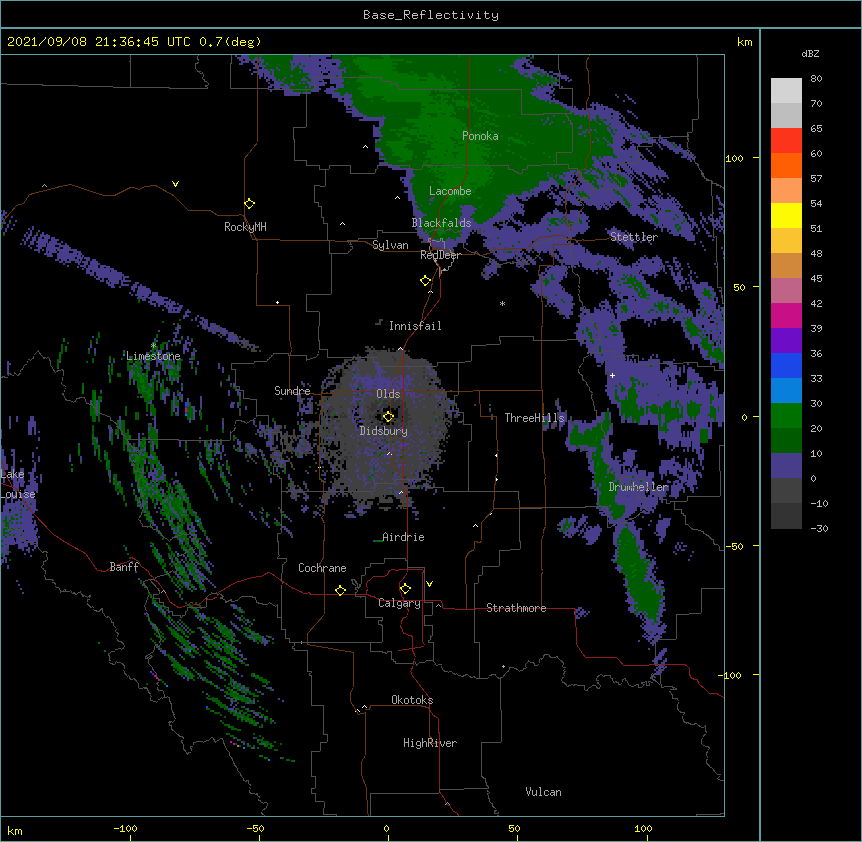The image size is (862, 842).
Task: Click the Olds label
Action: tap(388, 394)
